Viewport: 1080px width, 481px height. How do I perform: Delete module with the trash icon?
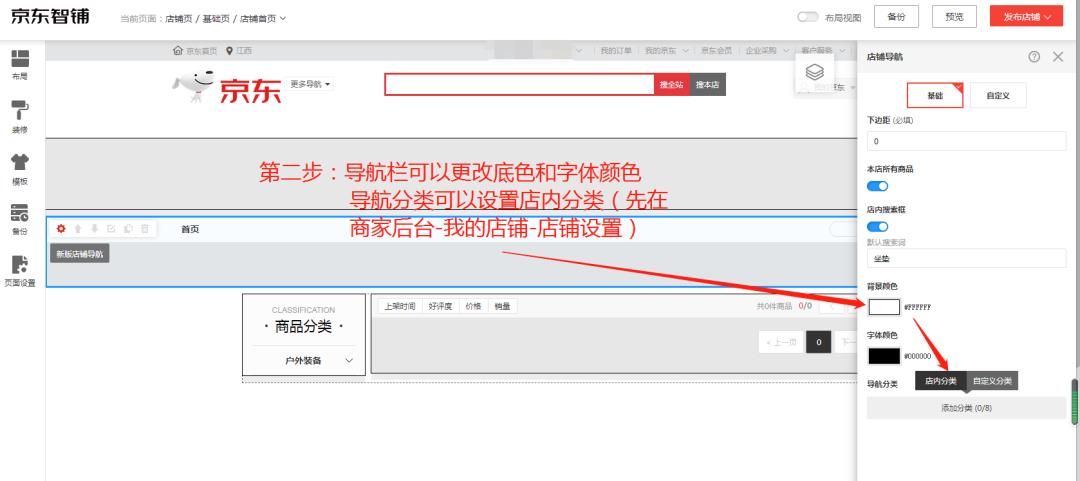(145, 229)
